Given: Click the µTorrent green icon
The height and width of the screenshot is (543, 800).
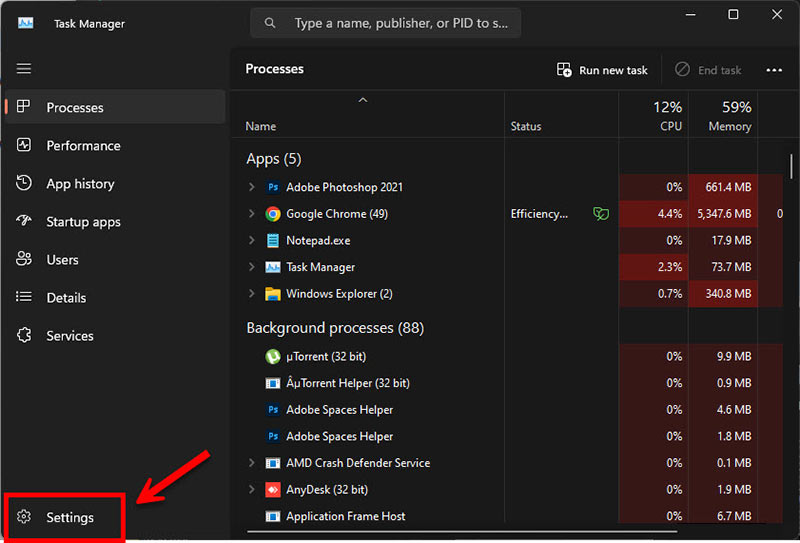Looking at the screenshot, I should 273,356.
